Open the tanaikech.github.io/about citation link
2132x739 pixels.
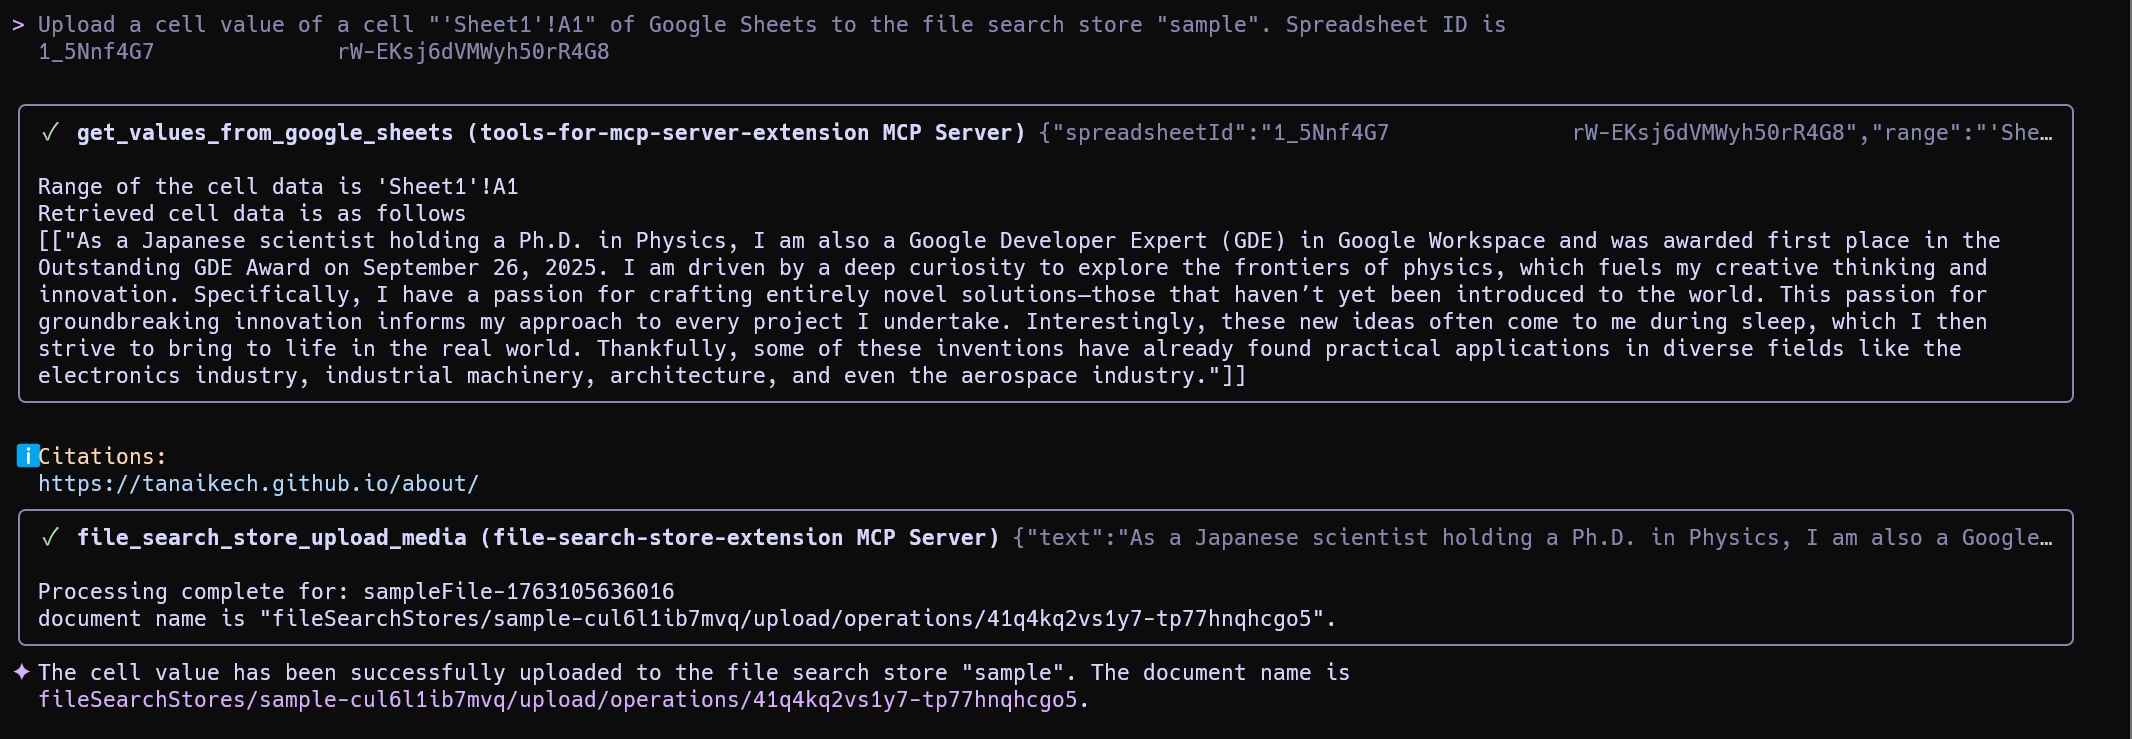tap(258, 484)
